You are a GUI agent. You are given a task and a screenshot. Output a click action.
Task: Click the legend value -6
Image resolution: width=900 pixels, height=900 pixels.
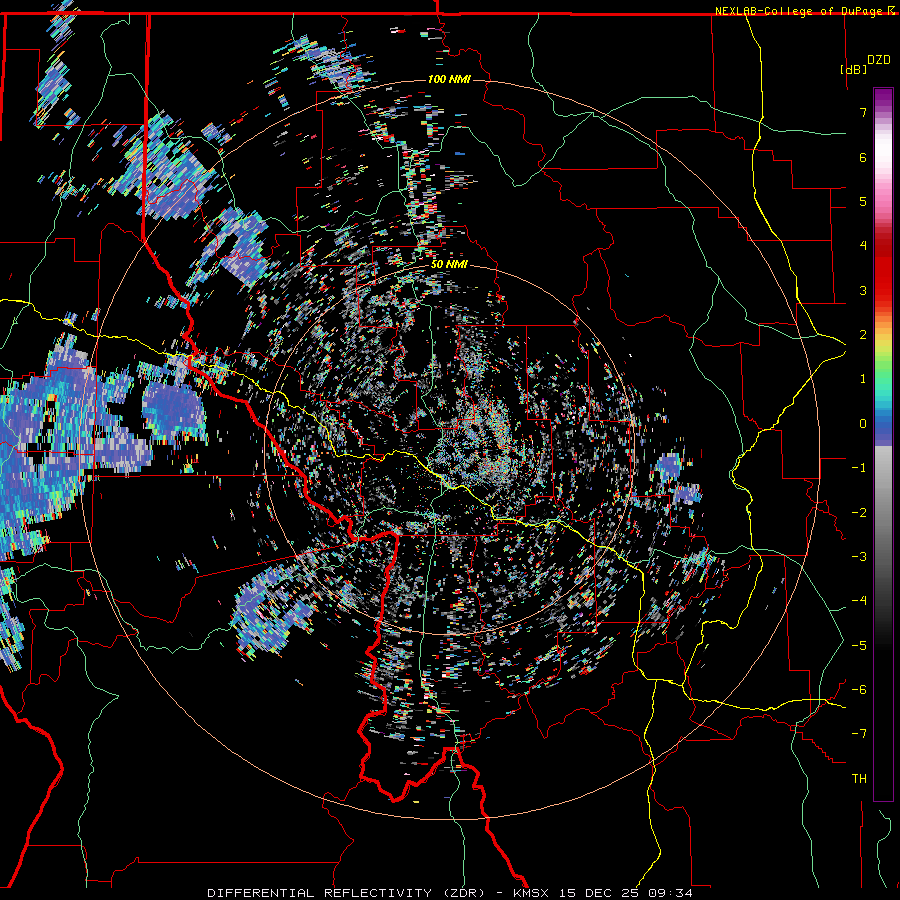coord(859,690)
